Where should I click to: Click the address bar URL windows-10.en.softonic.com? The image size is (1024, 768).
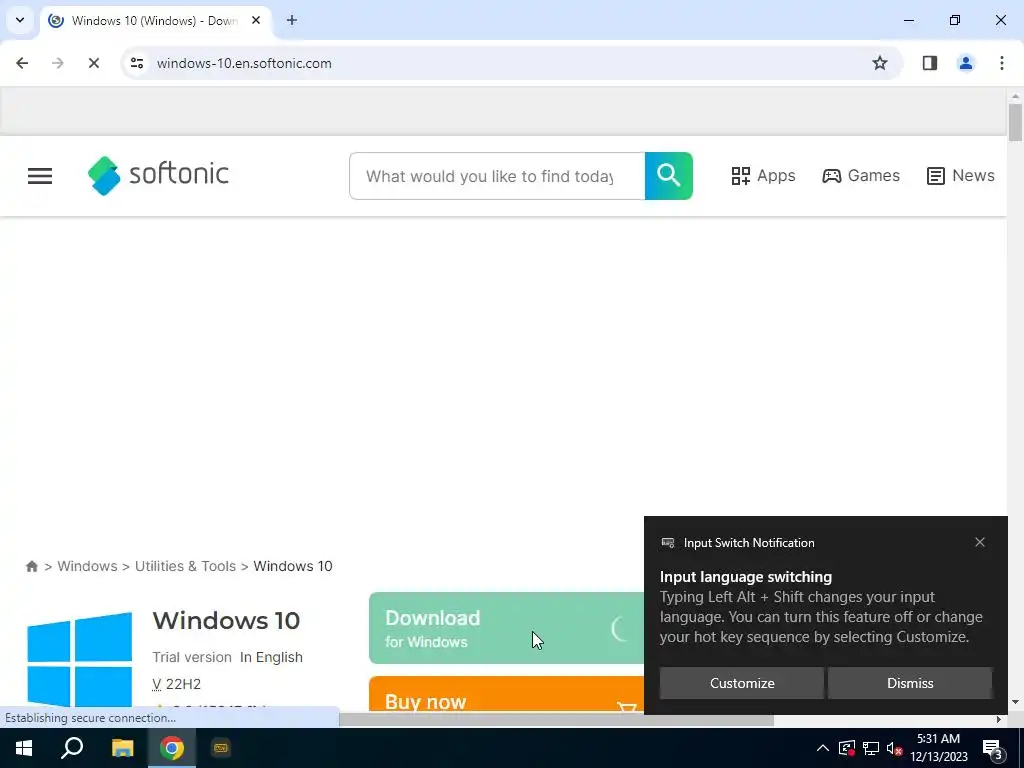pyautogui.click(x=244, y=63)
